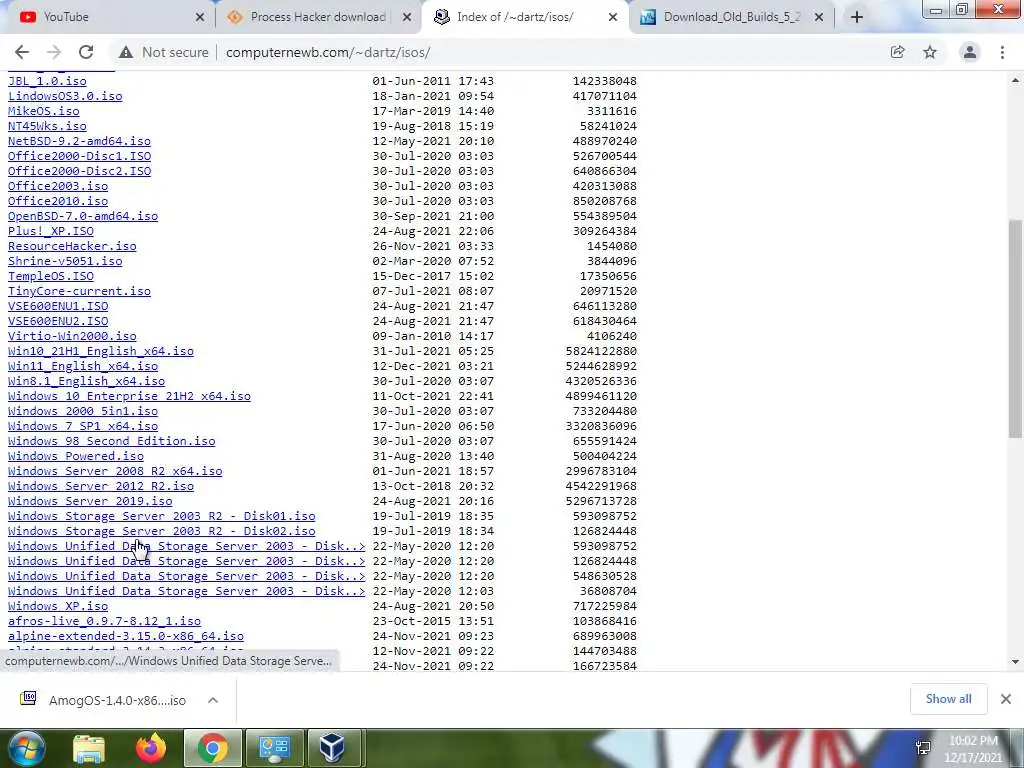Click the Win11_English_x64.iso link

(x=83, y=366)
